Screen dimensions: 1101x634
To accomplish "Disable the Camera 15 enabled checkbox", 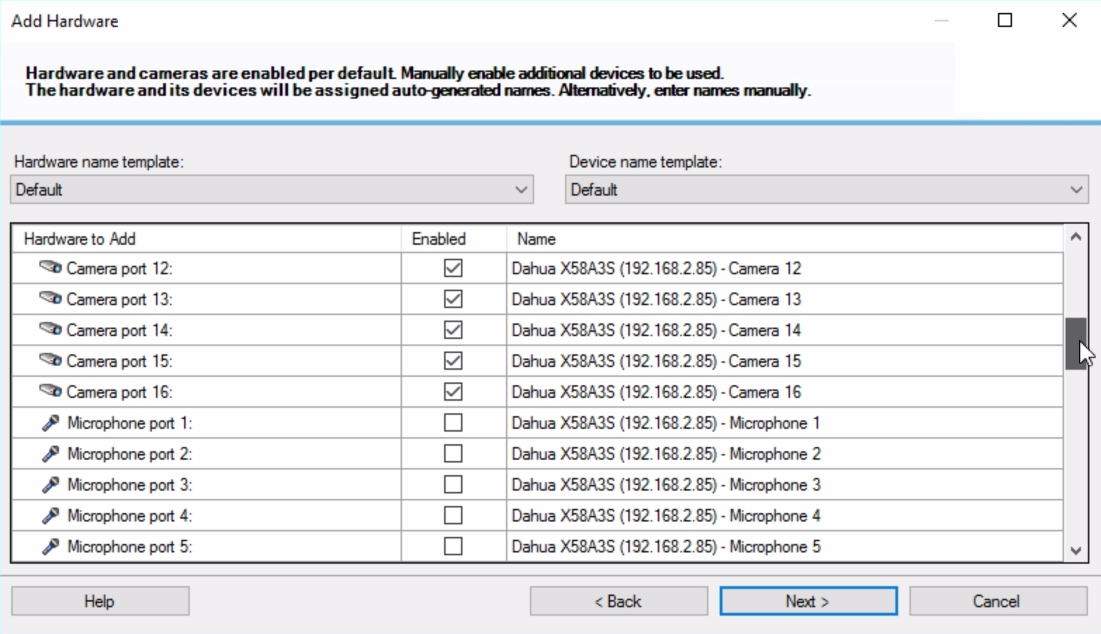I will tap(453, 361).
